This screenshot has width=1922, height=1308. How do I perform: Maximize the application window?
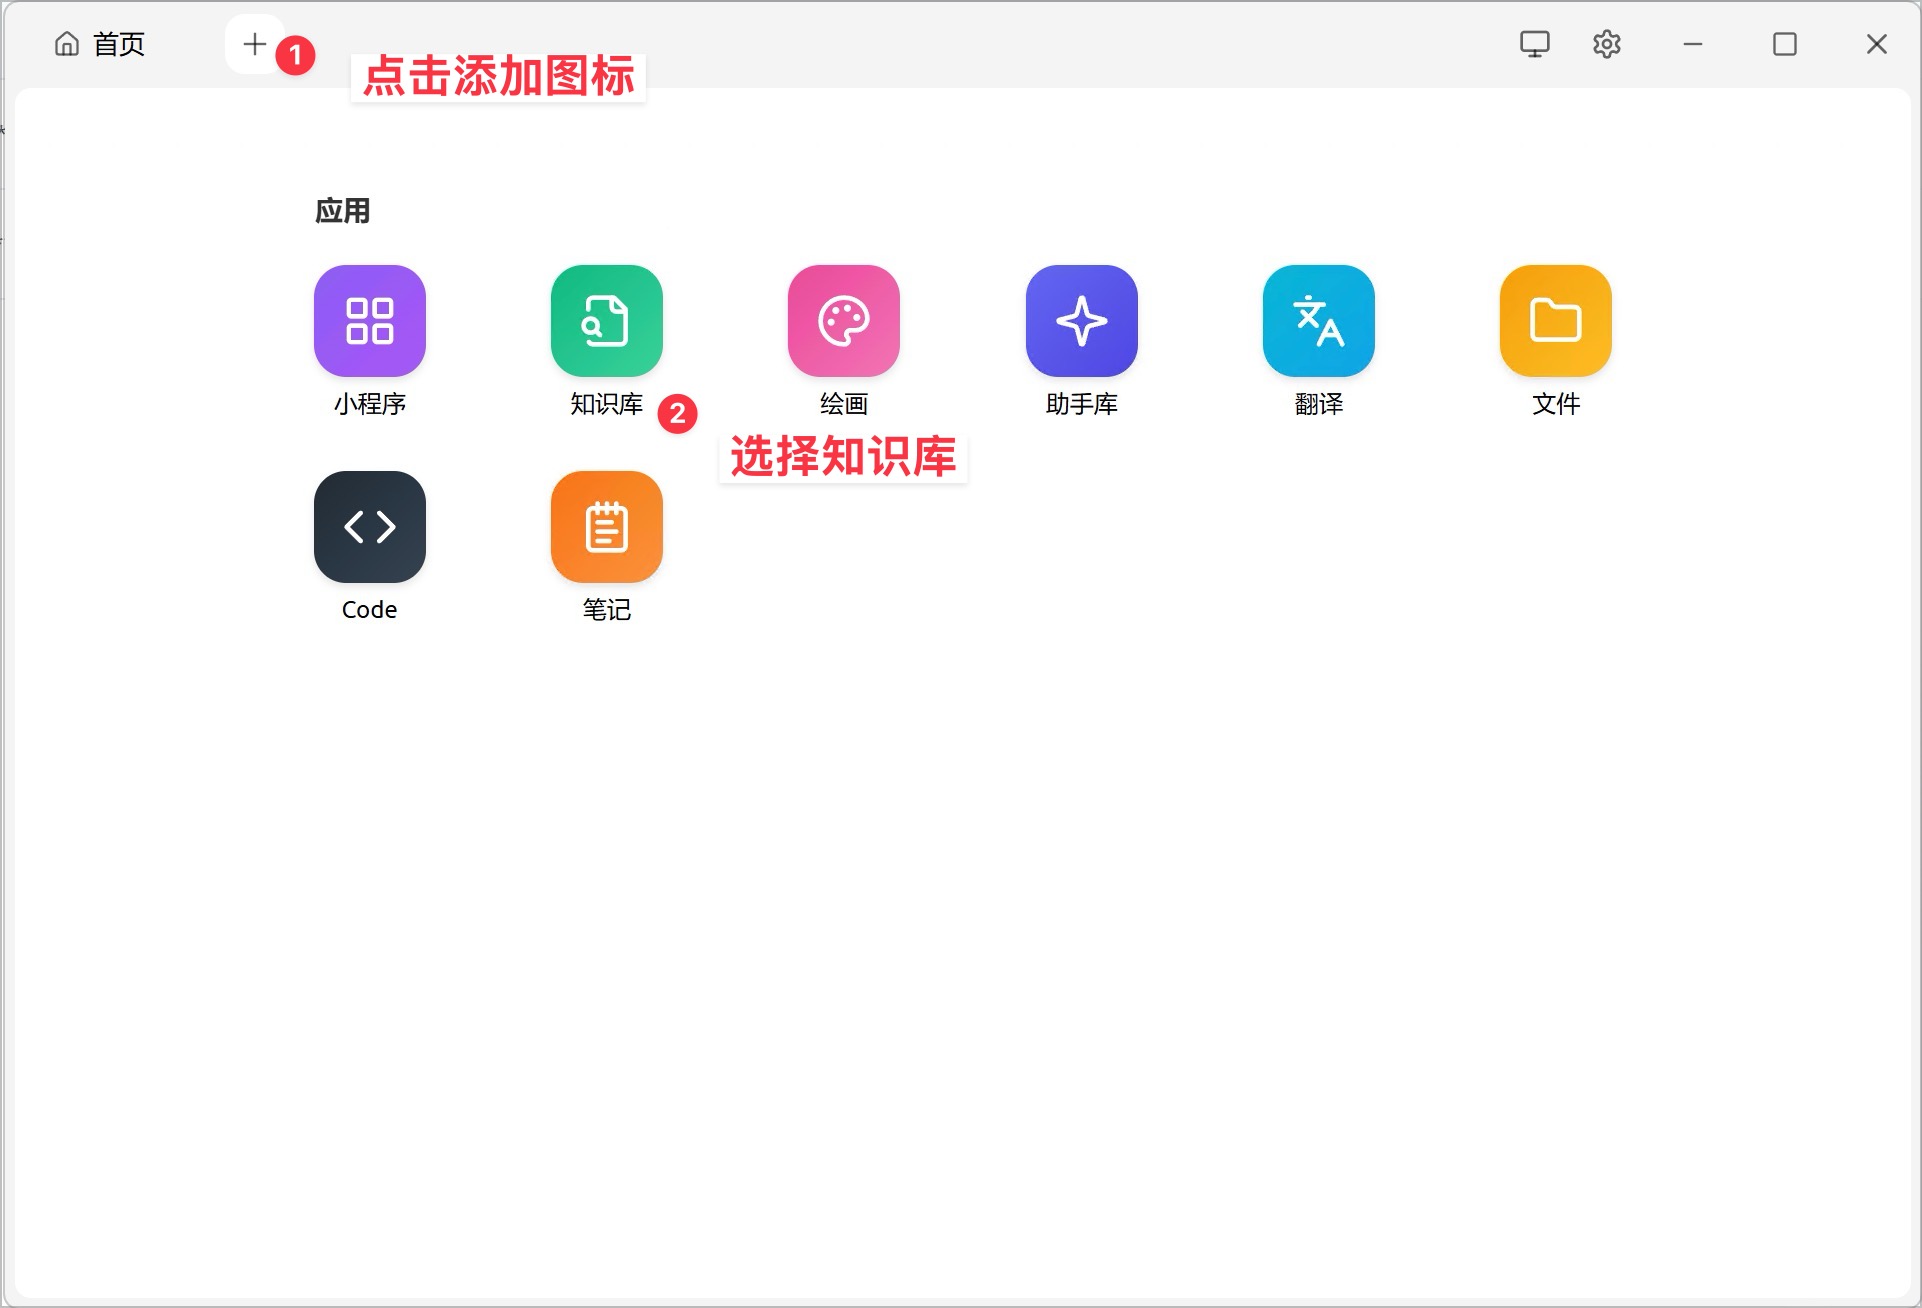[x=1784, y=44]
